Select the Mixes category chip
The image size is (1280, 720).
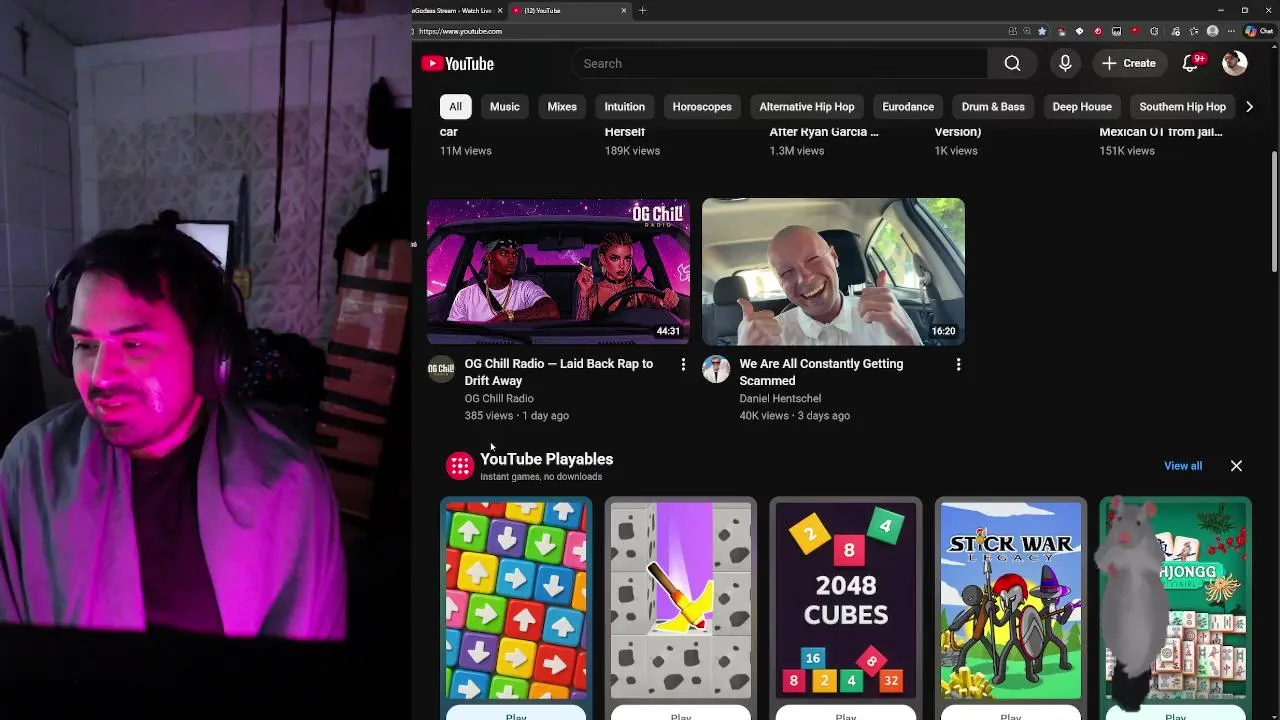[562, 107]
